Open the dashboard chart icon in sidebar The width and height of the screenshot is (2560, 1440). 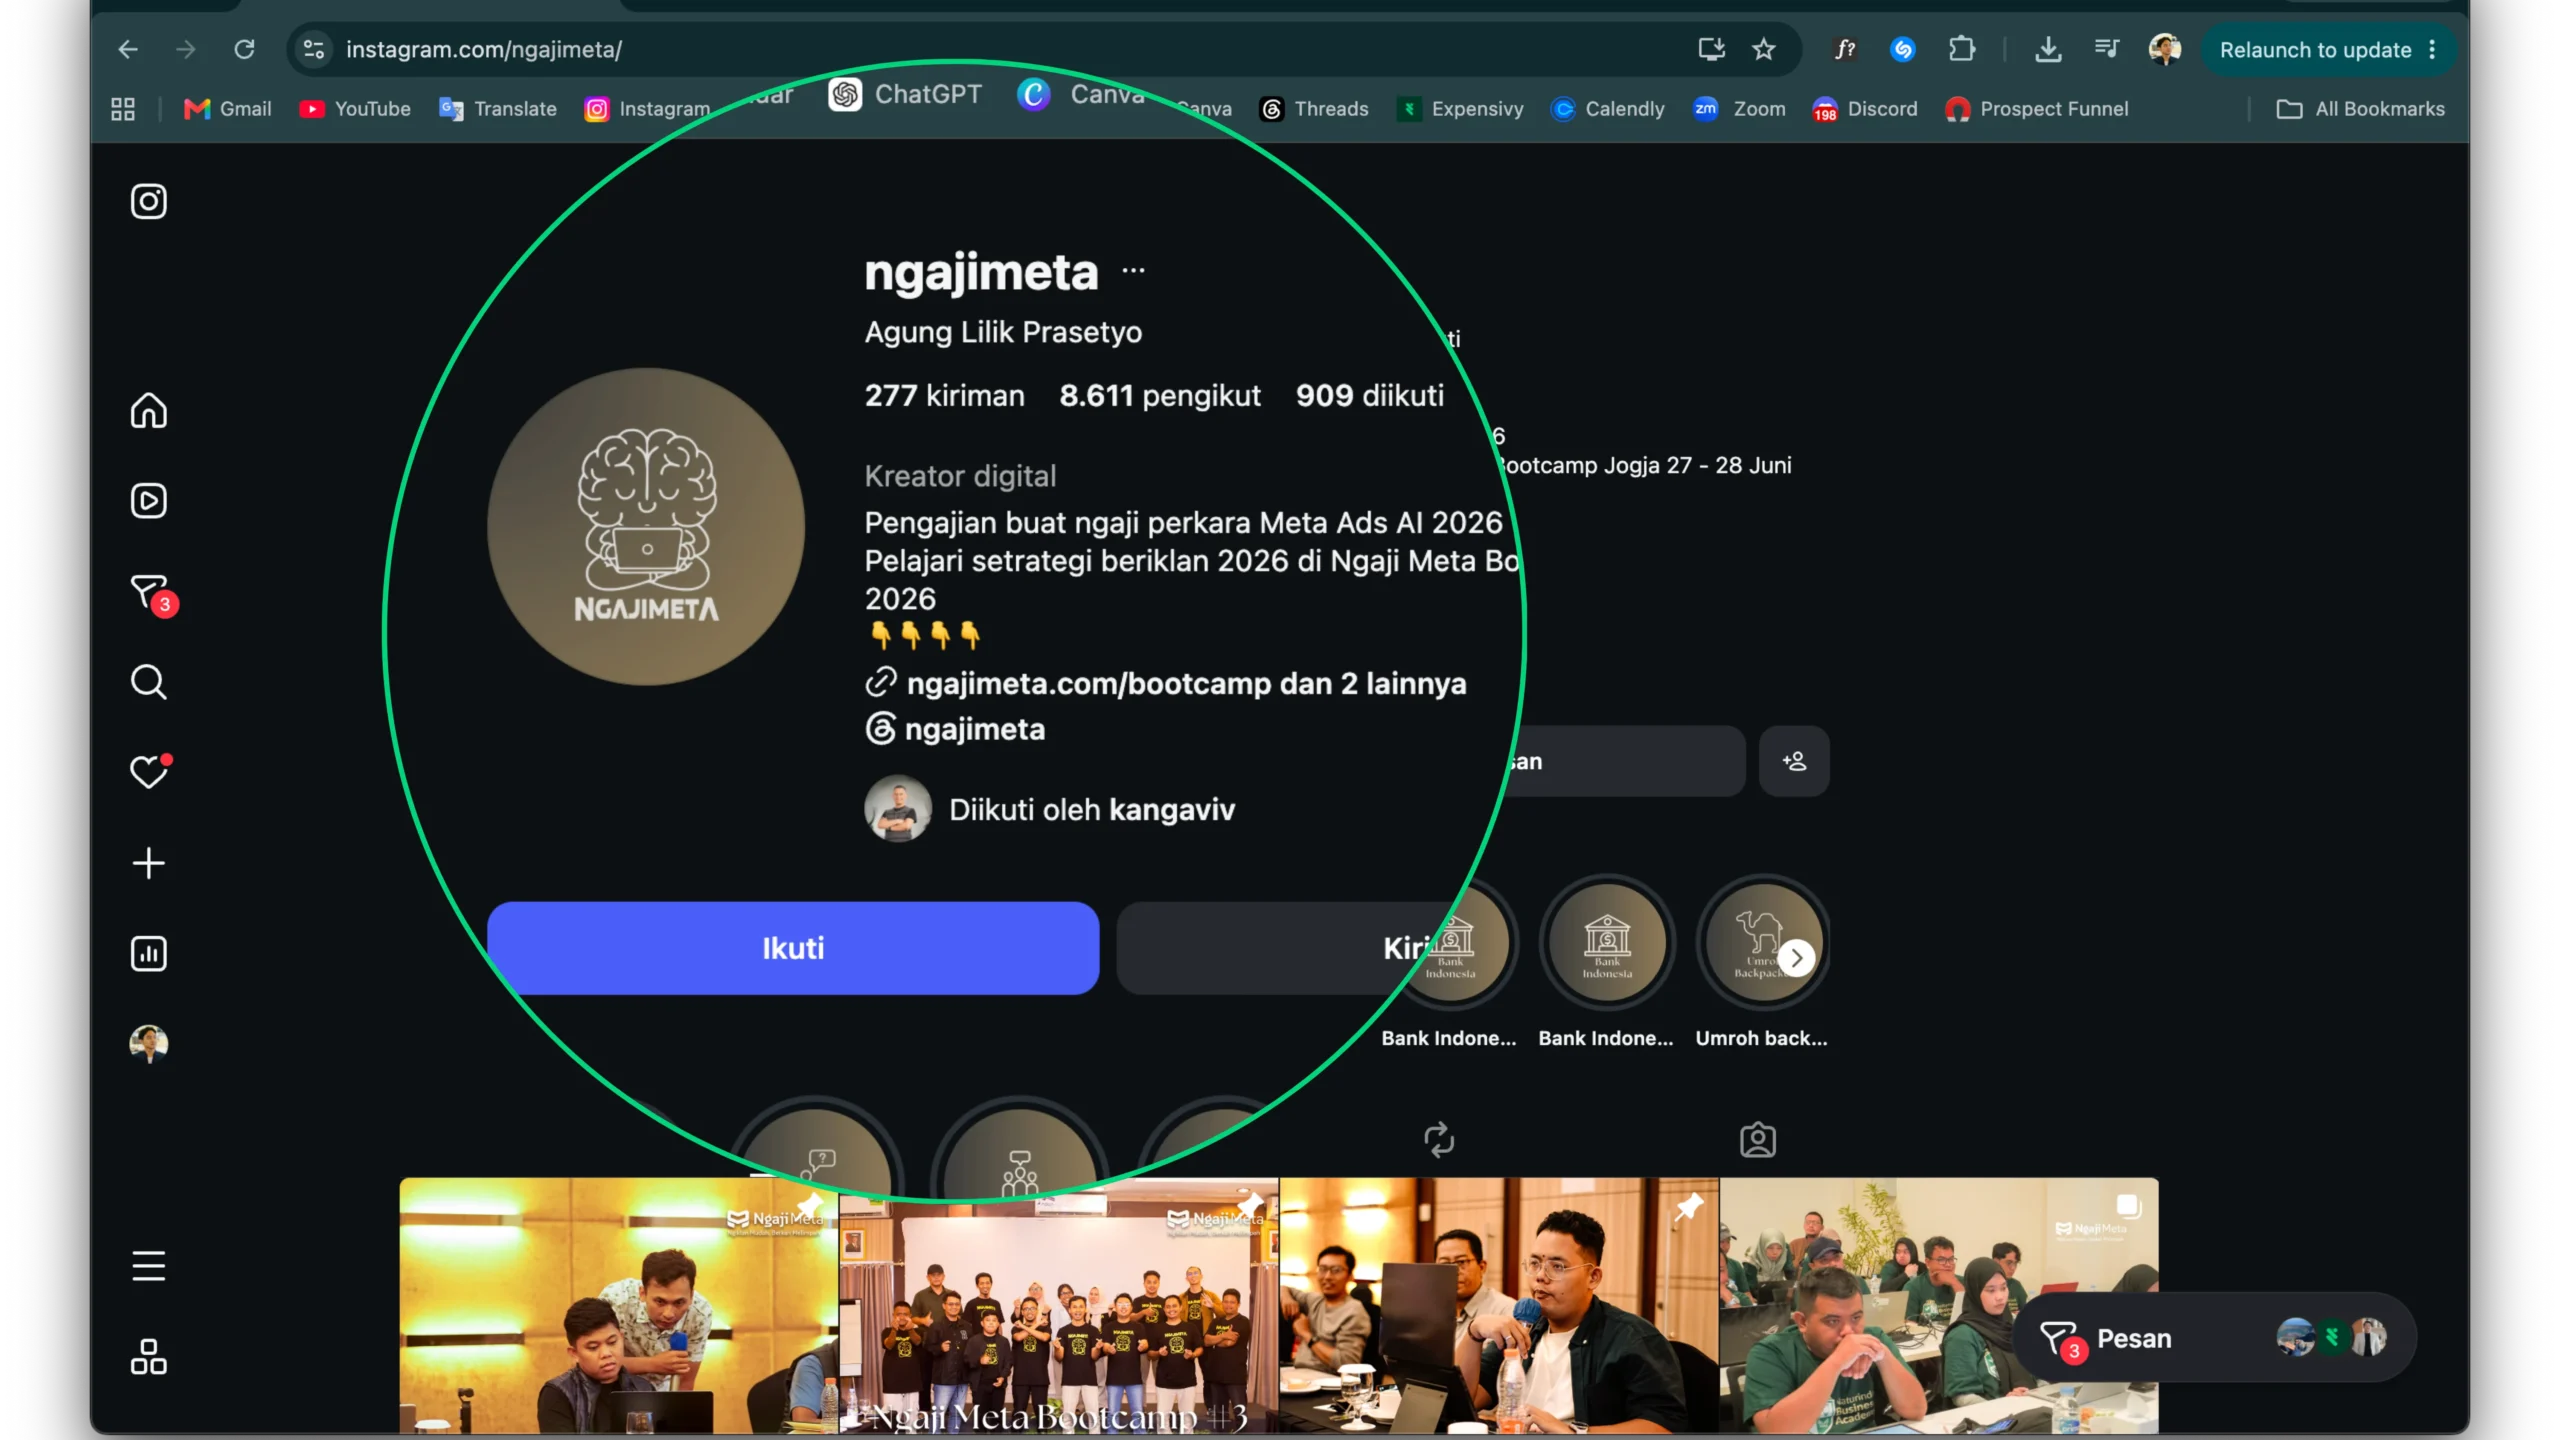point(149,954)
